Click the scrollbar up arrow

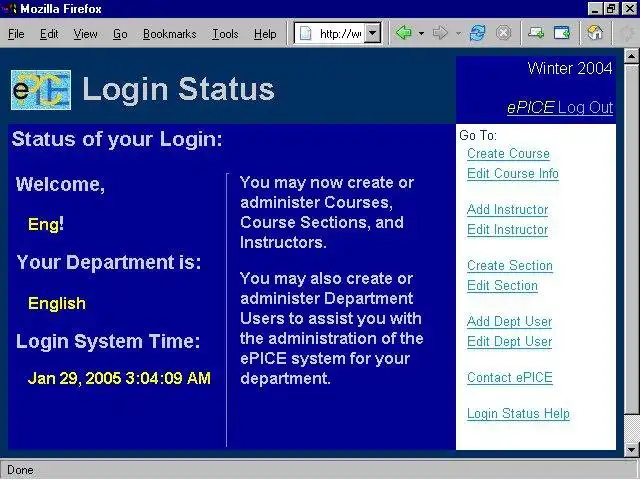[x=631, y=56]
